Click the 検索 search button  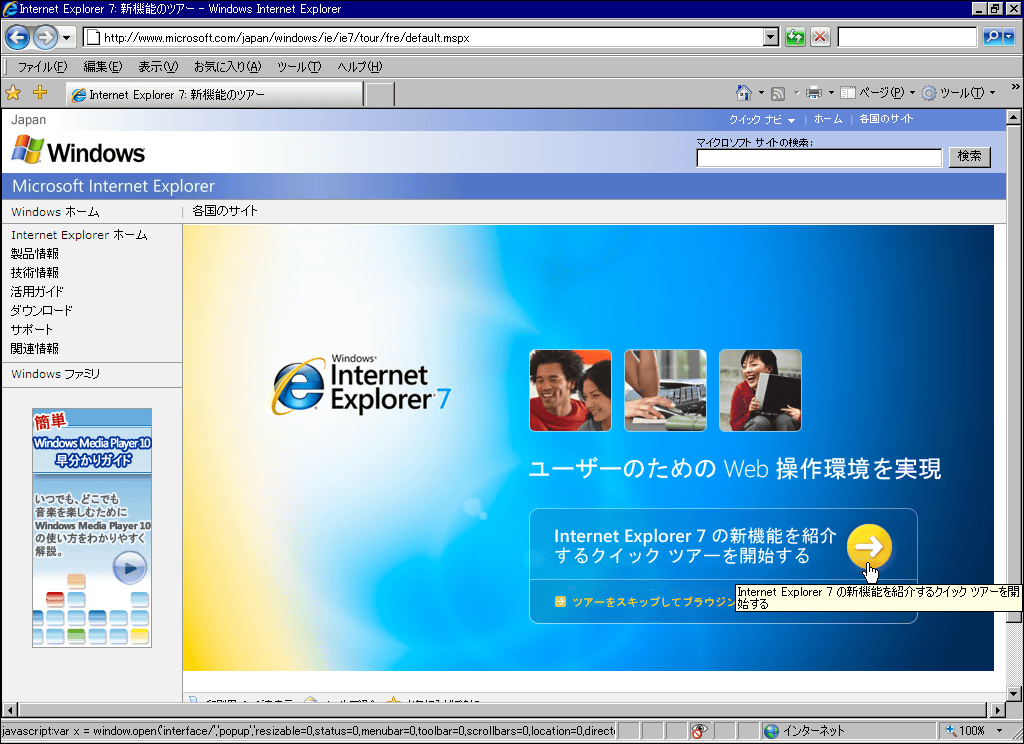coord(969,157)
